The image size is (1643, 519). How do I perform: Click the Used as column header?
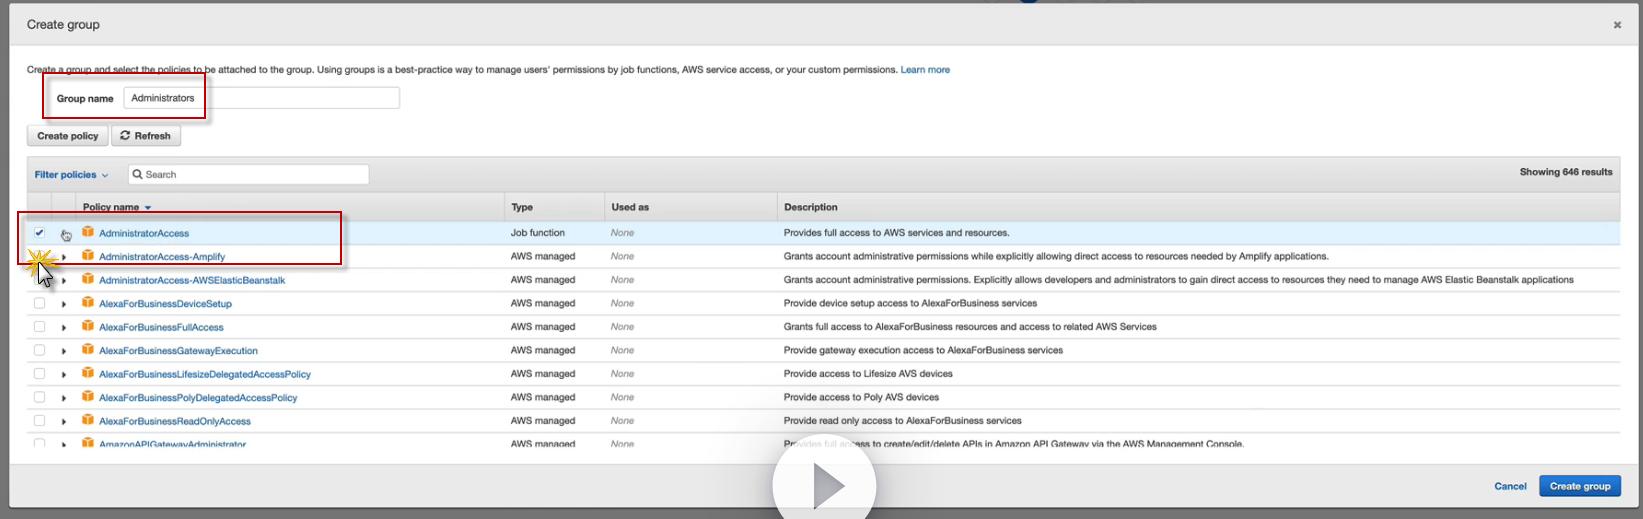point(630,207)
